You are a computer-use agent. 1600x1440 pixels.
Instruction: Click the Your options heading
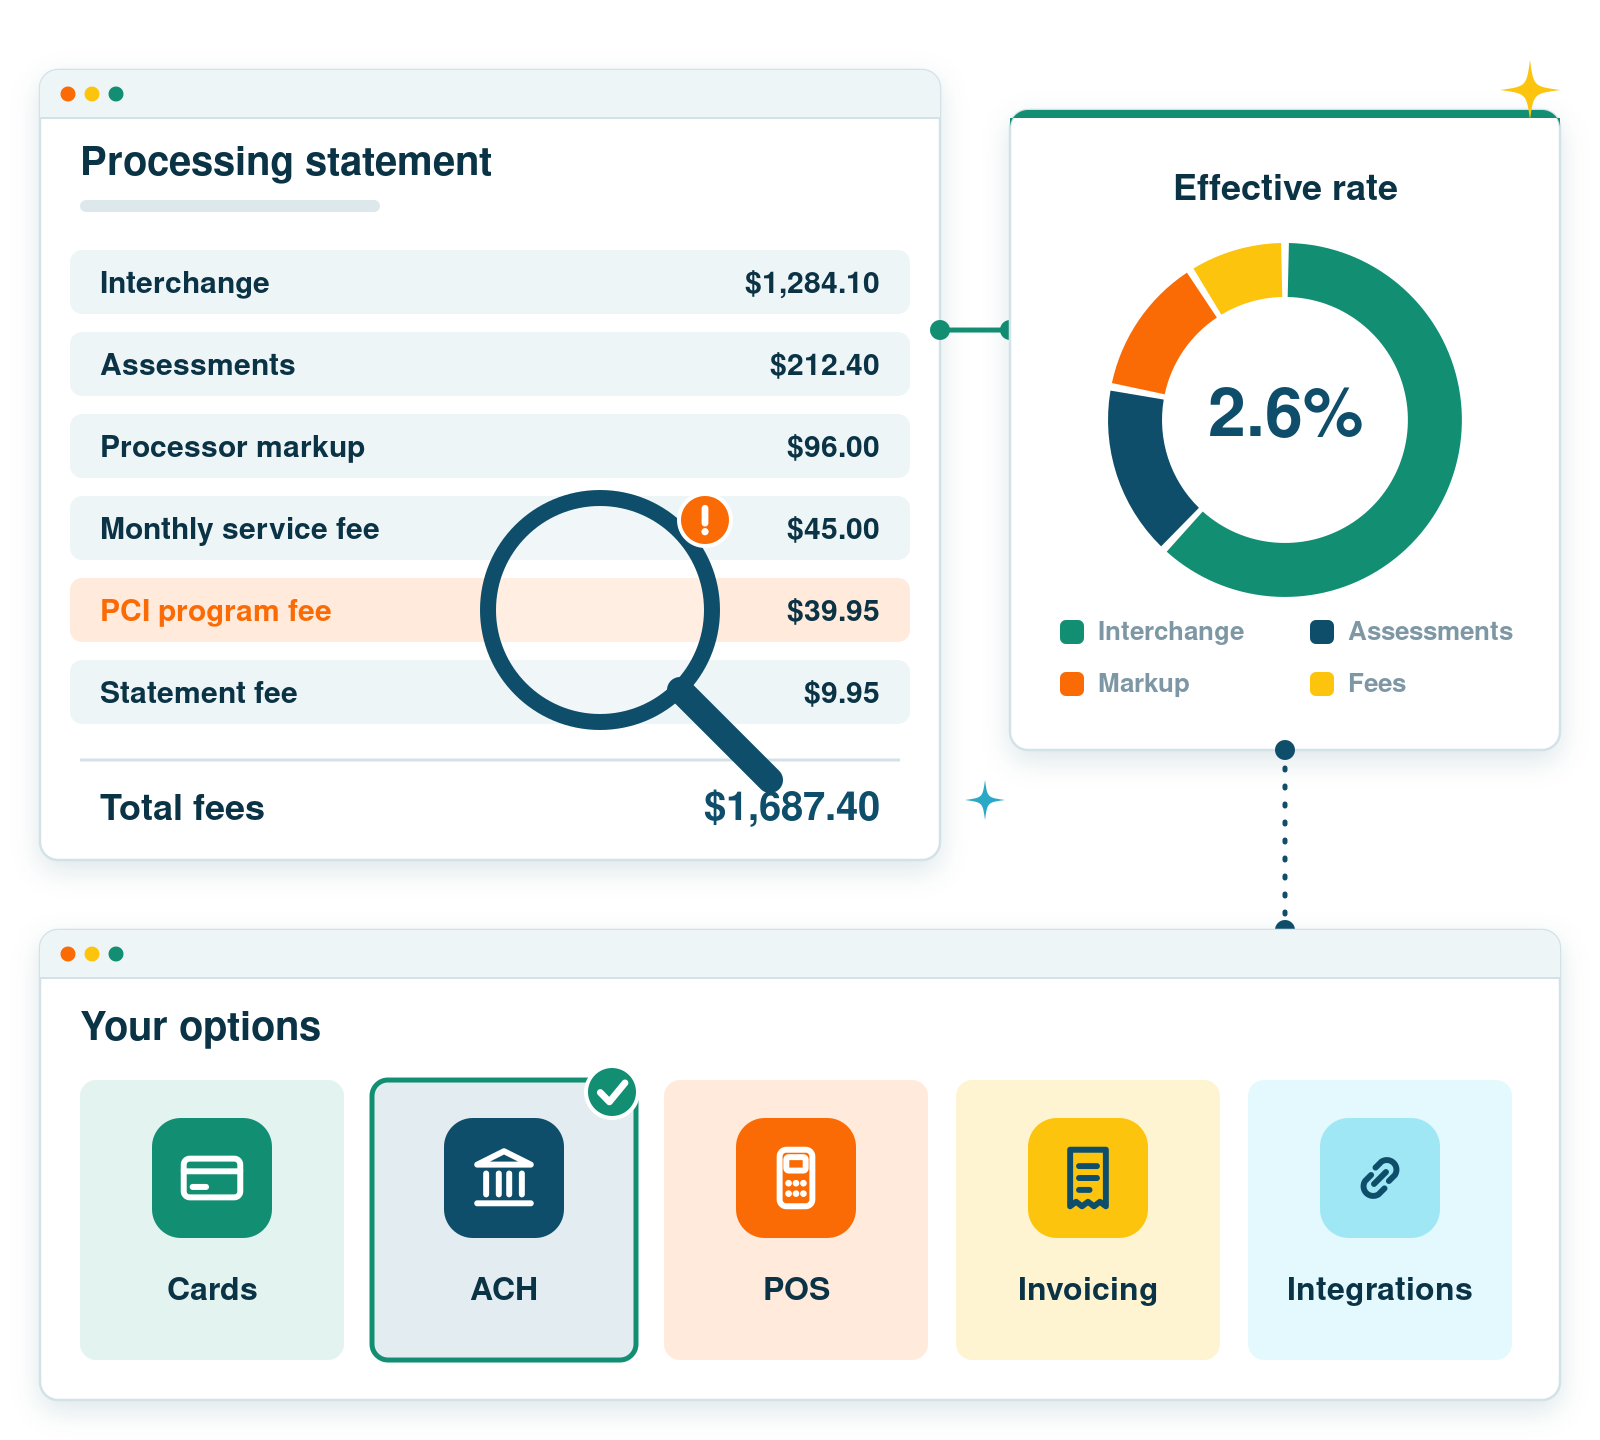tap(200, 1028)
